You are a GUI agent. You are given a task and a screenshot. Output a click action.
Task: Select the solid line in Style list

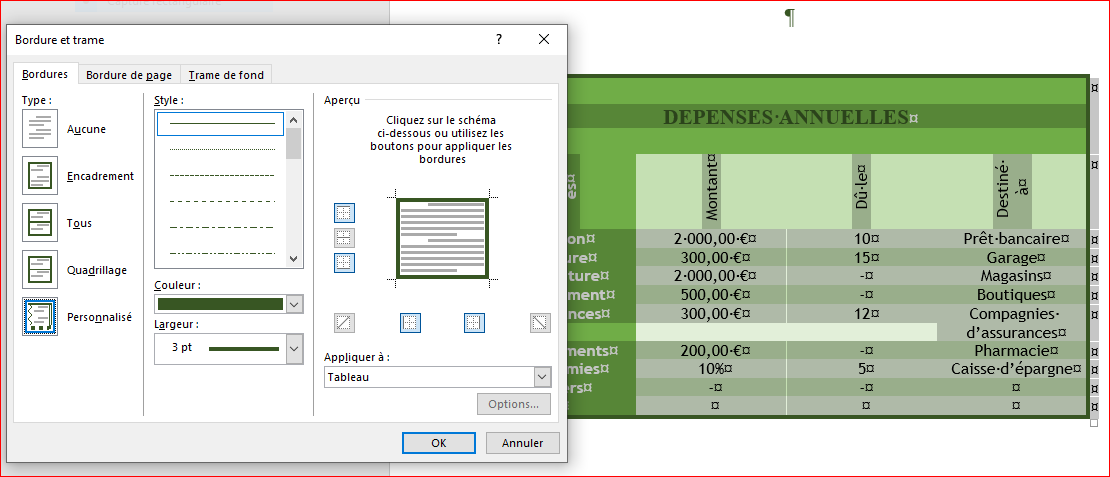point(221,123)
